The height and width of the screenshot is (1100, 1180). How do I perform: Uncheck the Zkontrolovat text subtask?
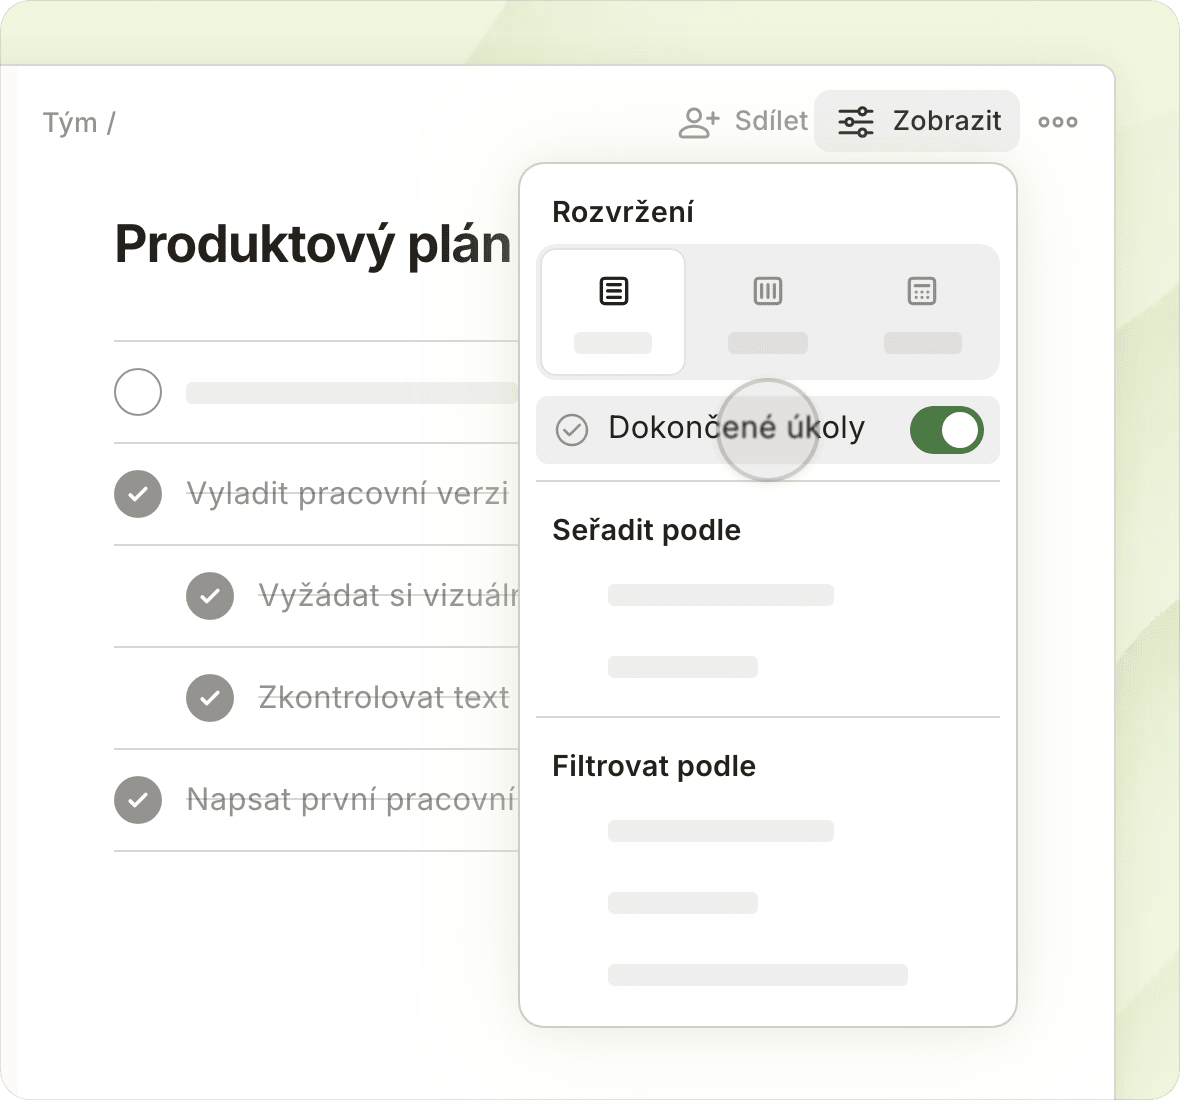click(x=210, y=698)
